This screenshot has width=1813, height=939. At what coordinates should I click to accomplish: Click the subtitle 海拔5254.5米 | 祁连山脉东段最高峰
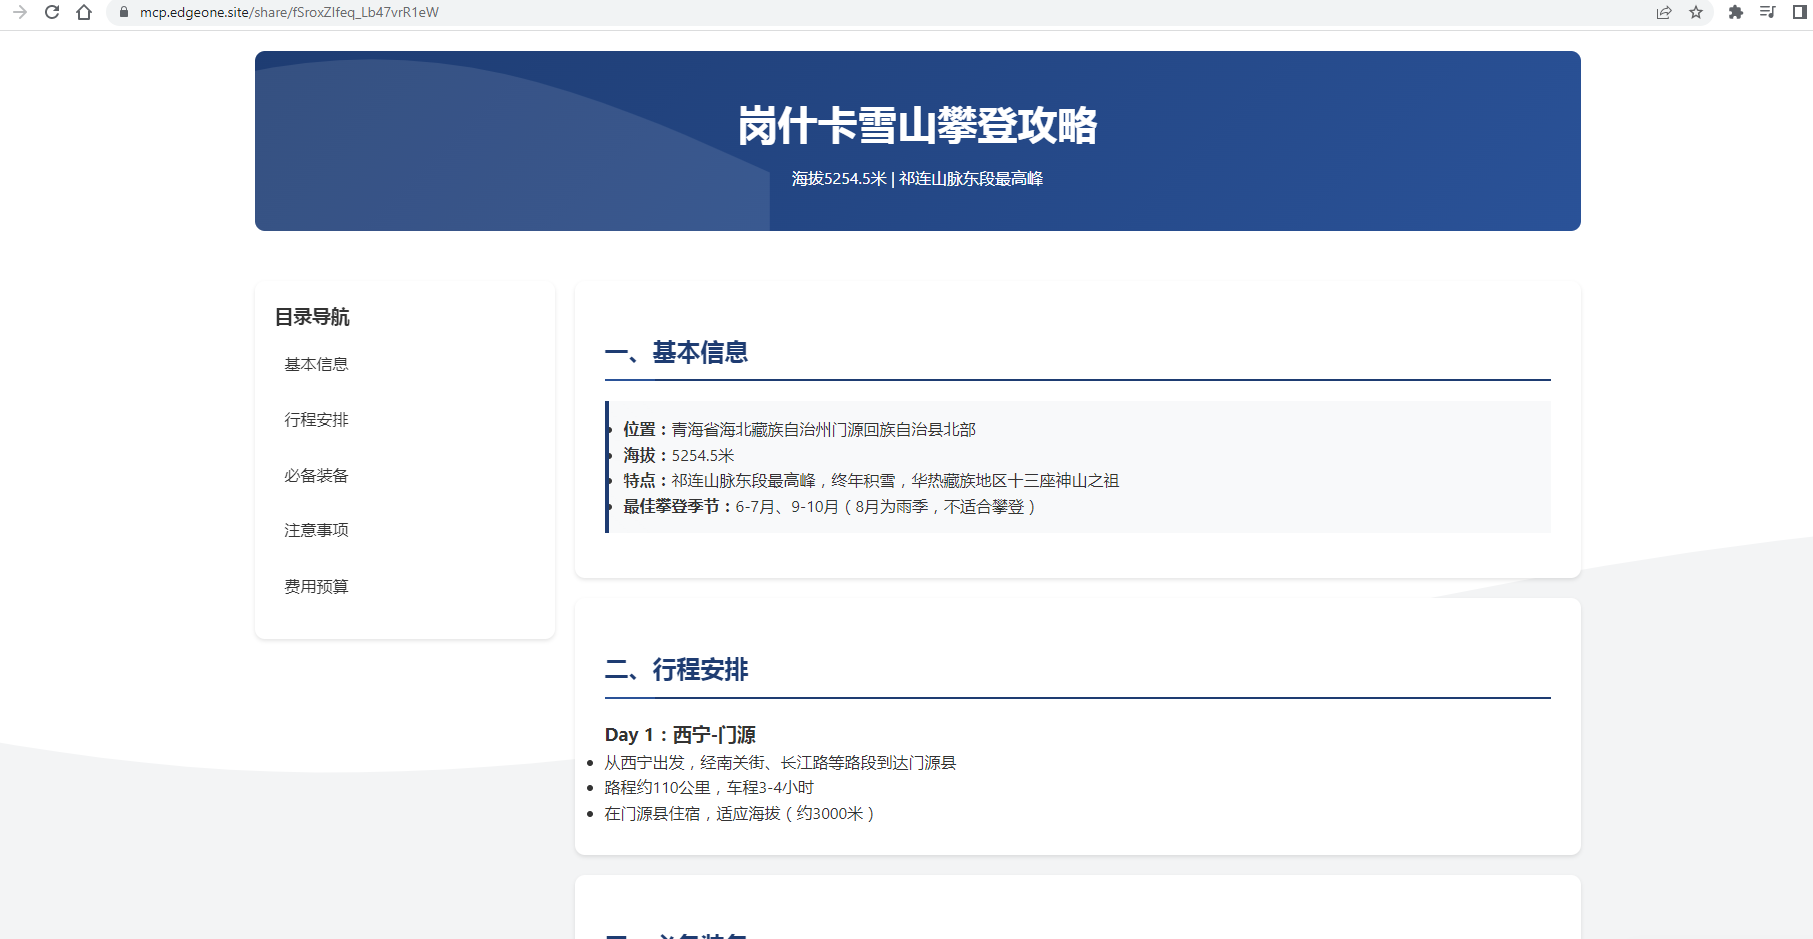(917, 179)
